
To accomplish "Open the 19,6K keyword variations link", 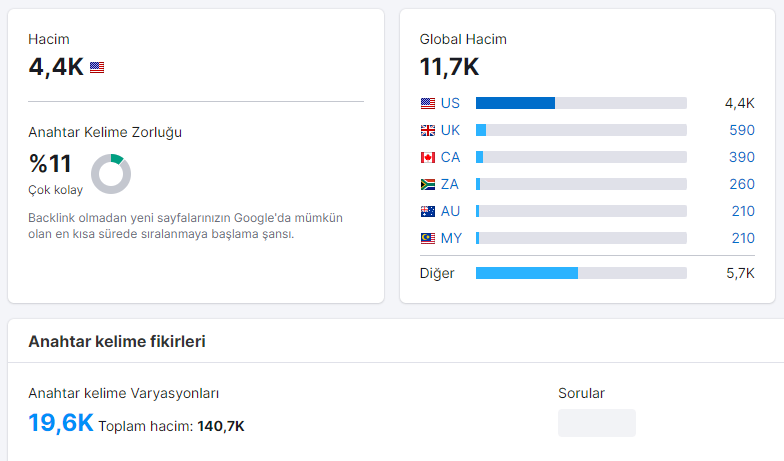I will click(61, 423).
